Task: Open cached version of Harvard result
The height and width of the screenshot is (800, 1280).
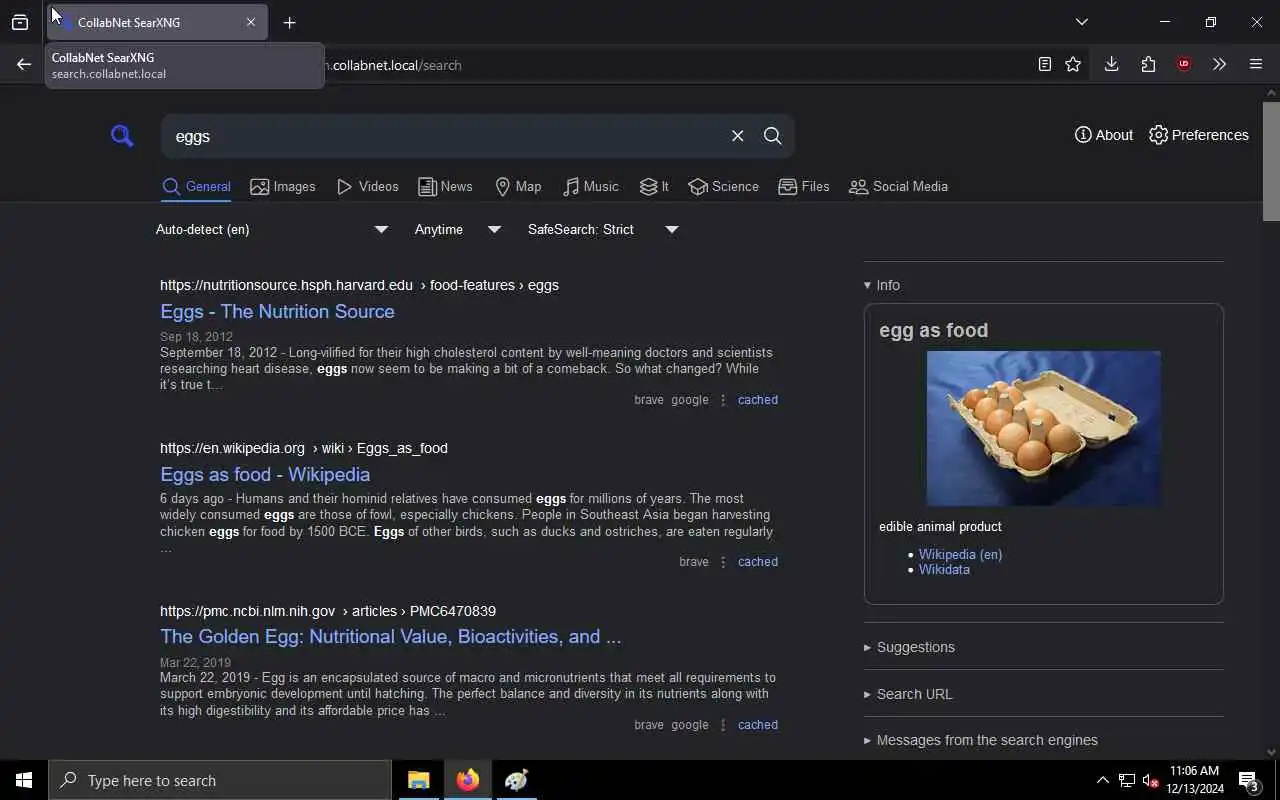Action: tap(757, 400)
